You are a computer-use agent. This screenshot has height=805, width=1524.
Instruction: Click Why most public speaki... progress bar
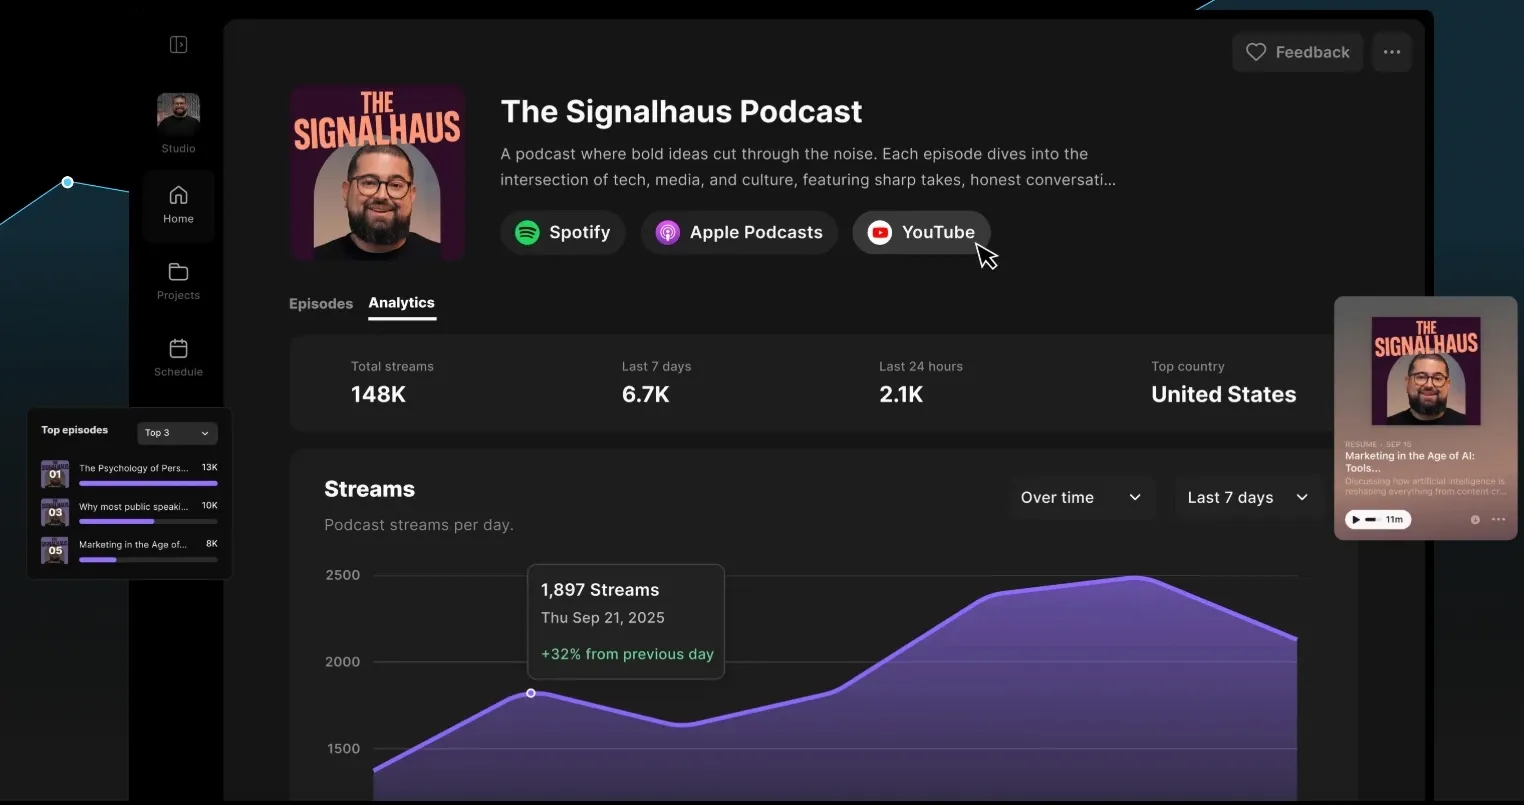(x=148, y=521)
